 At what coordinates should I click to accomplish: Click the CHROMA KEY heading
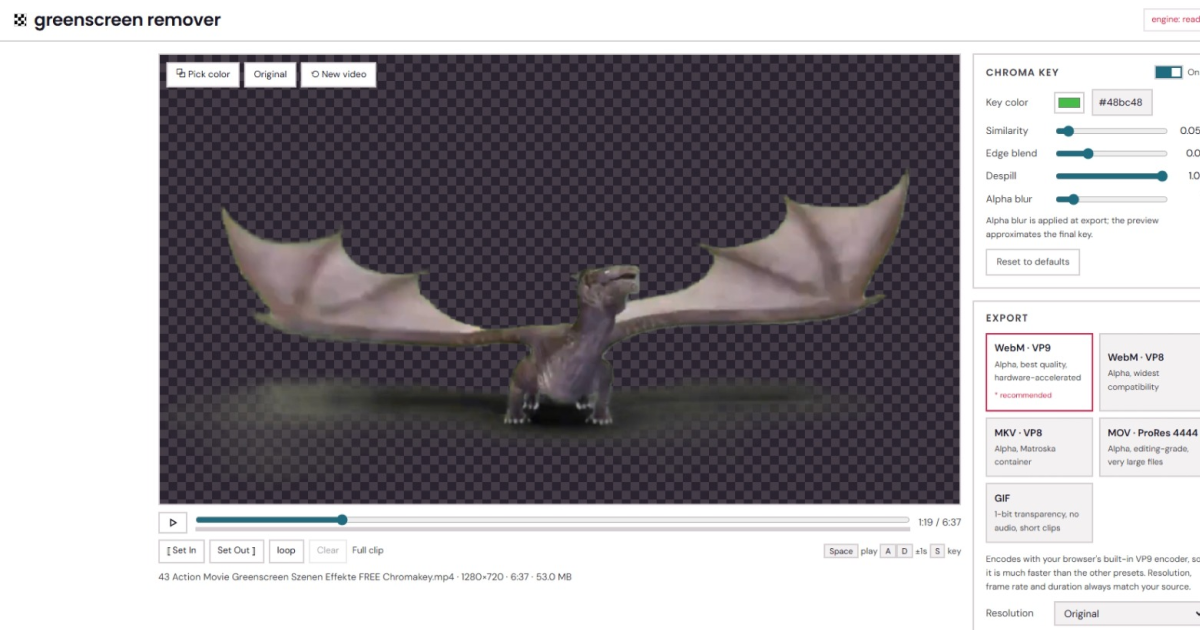coord(1022,72)
